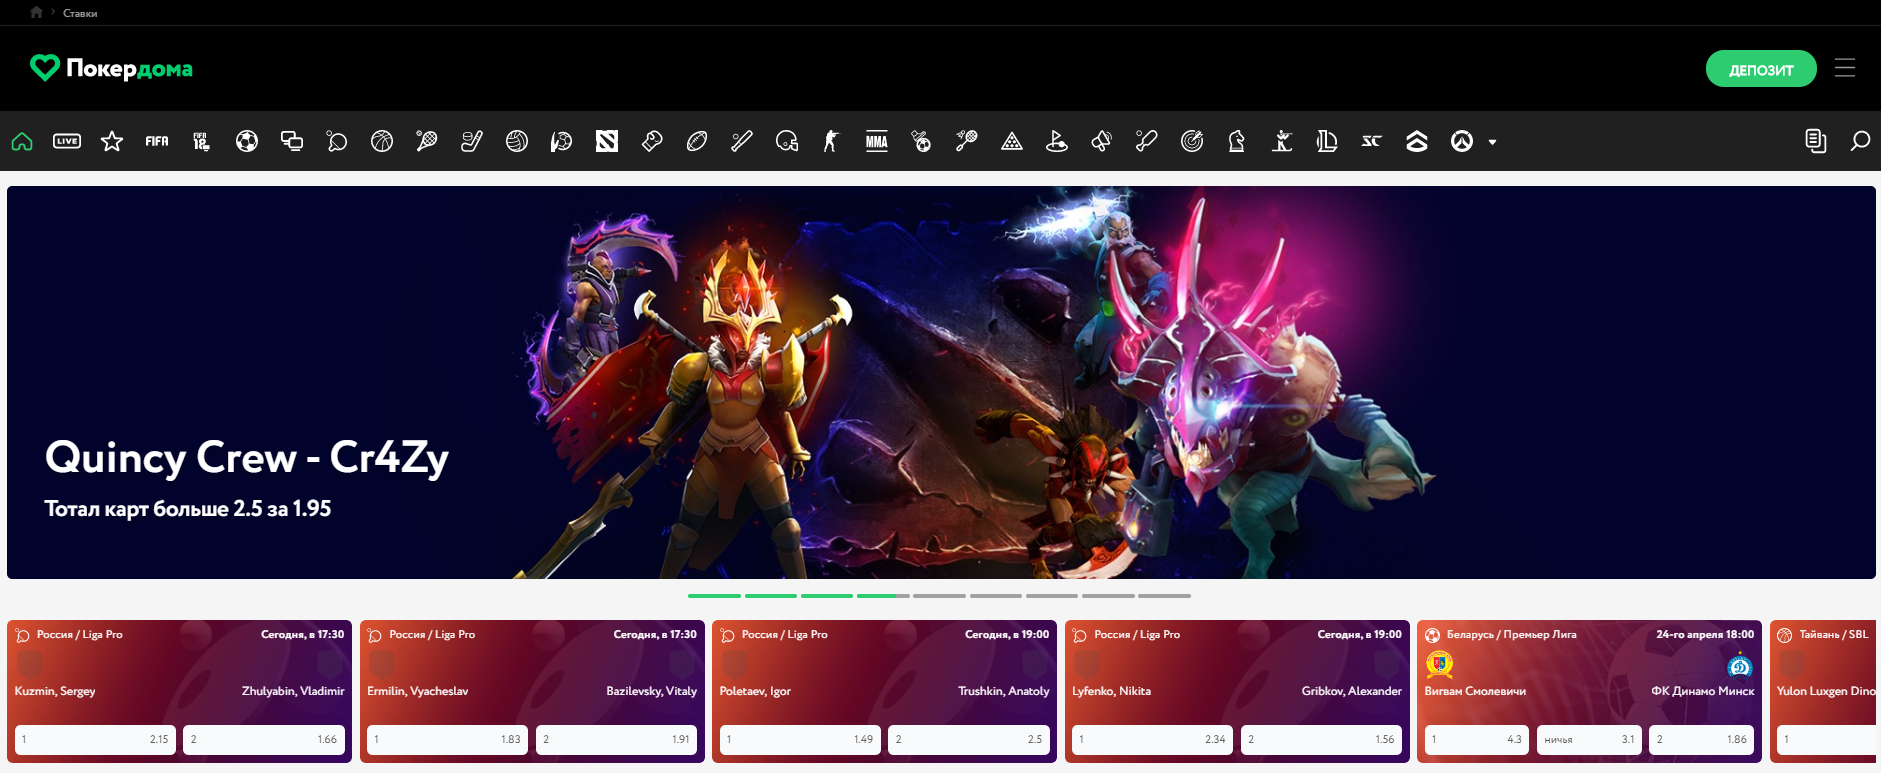Select the table tennis icon
Screen dimensions: 1881x773
click(337, 141)
